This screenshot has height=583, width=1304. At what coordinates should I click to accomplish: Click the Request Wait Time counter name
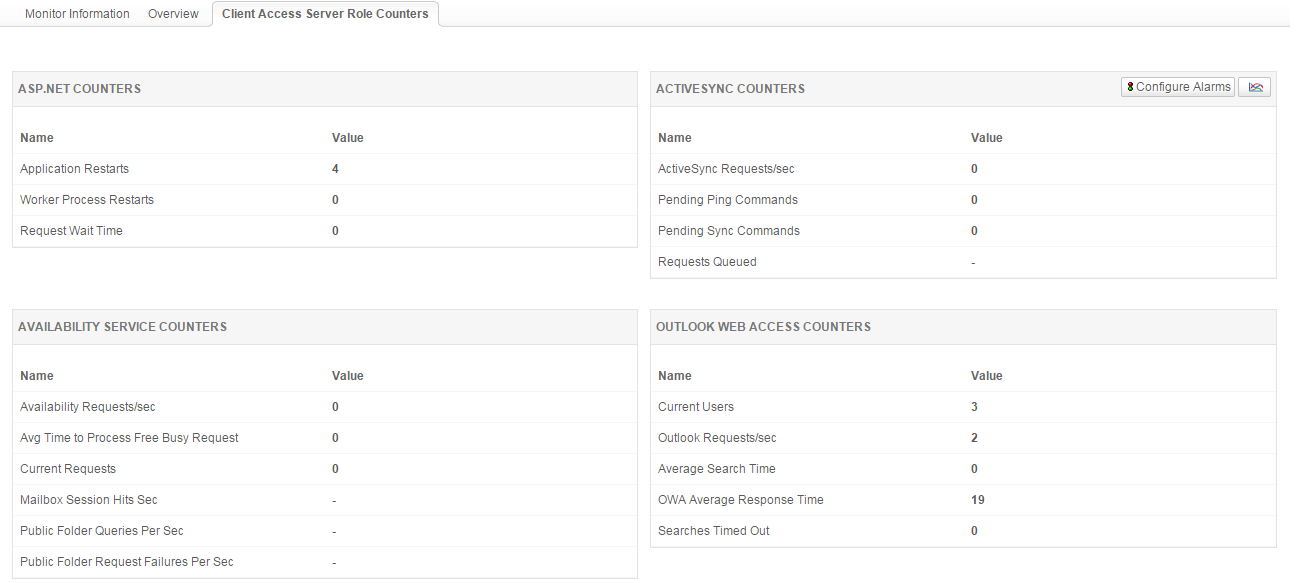71,231
